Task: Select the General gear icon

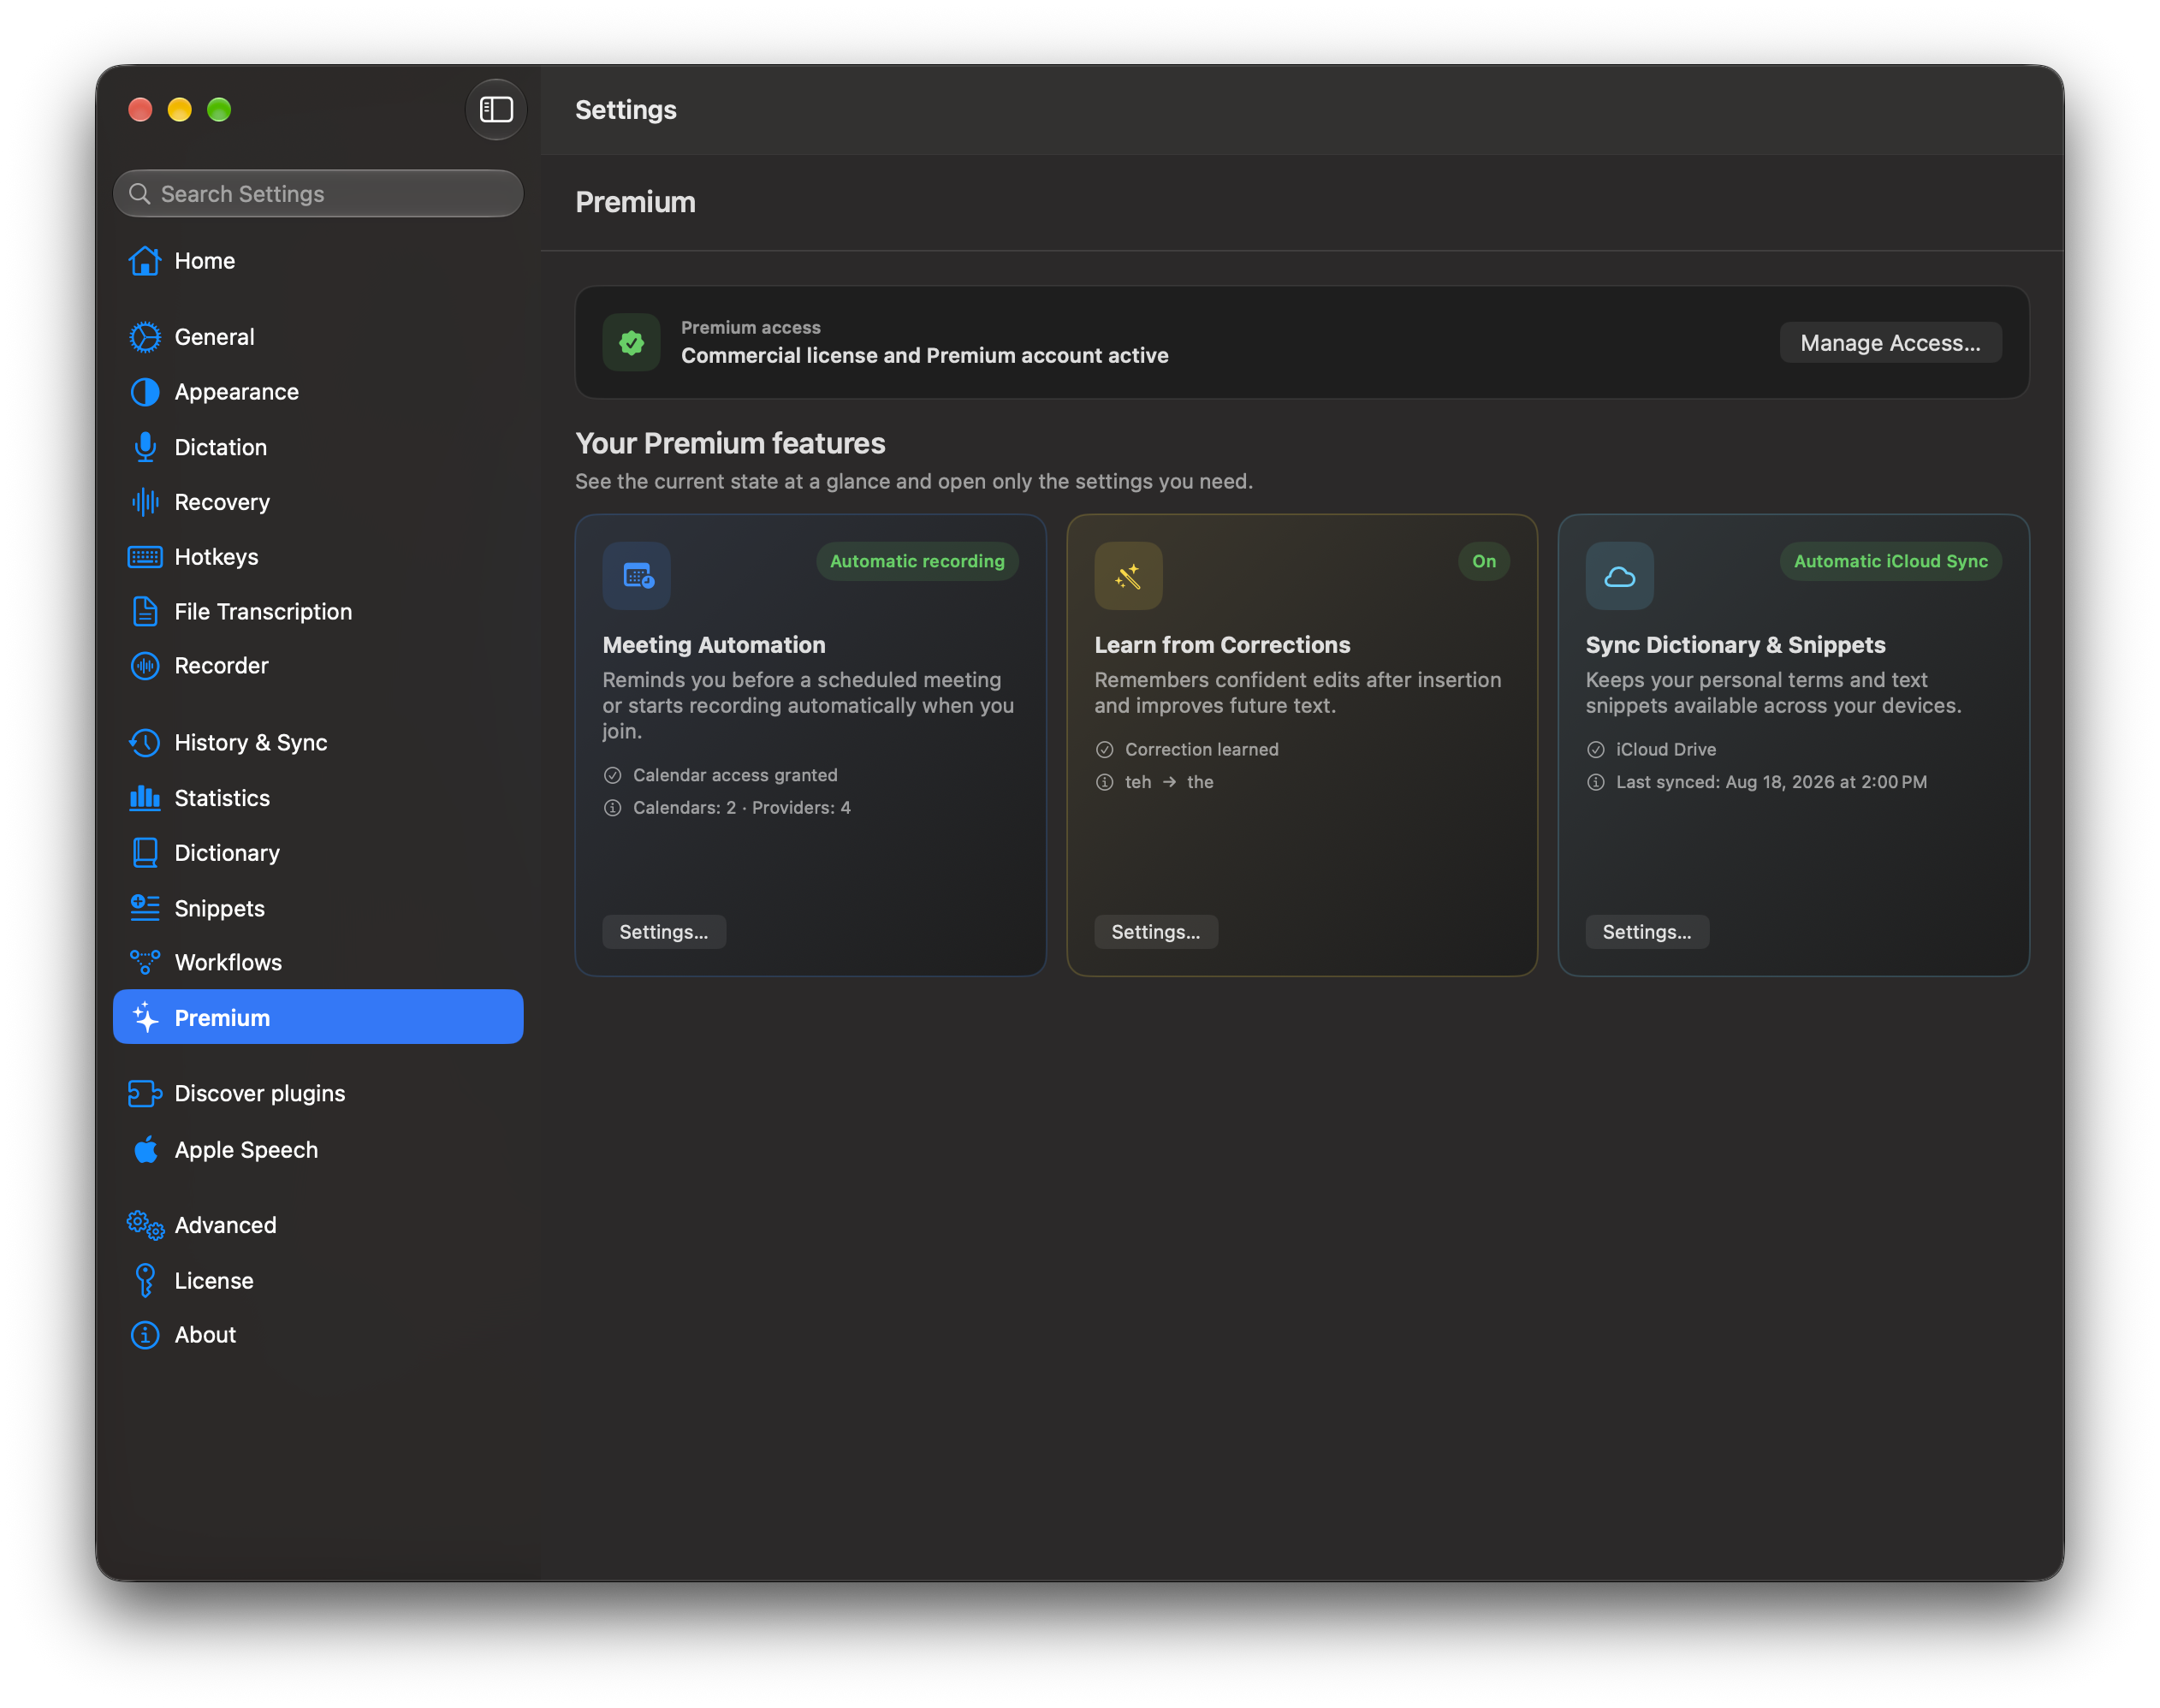Action: click(x=145, y=337)
